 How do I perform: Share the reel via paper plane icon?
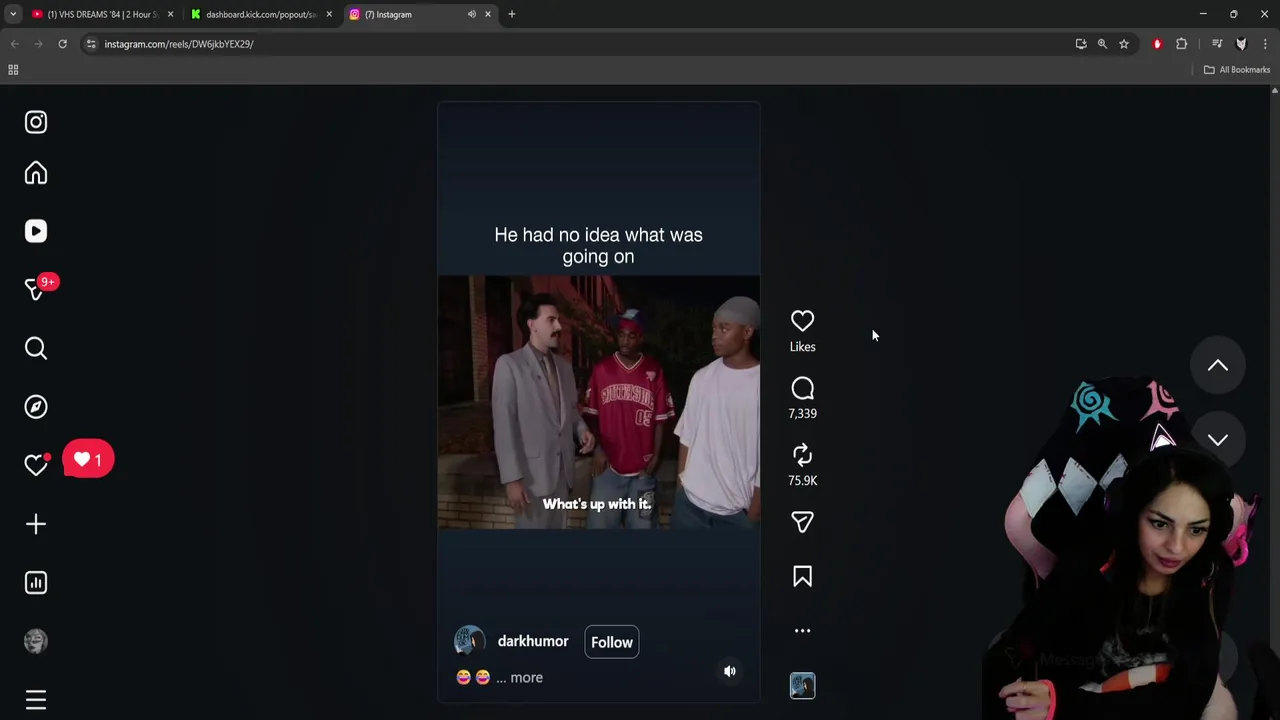tap(802, 522)
